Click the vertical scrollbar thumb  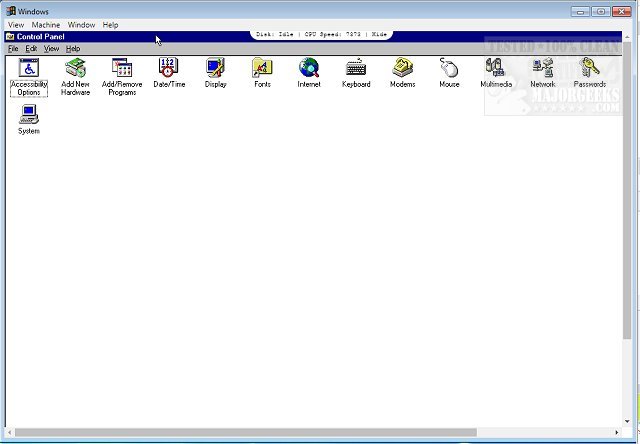tap(627, 192)
